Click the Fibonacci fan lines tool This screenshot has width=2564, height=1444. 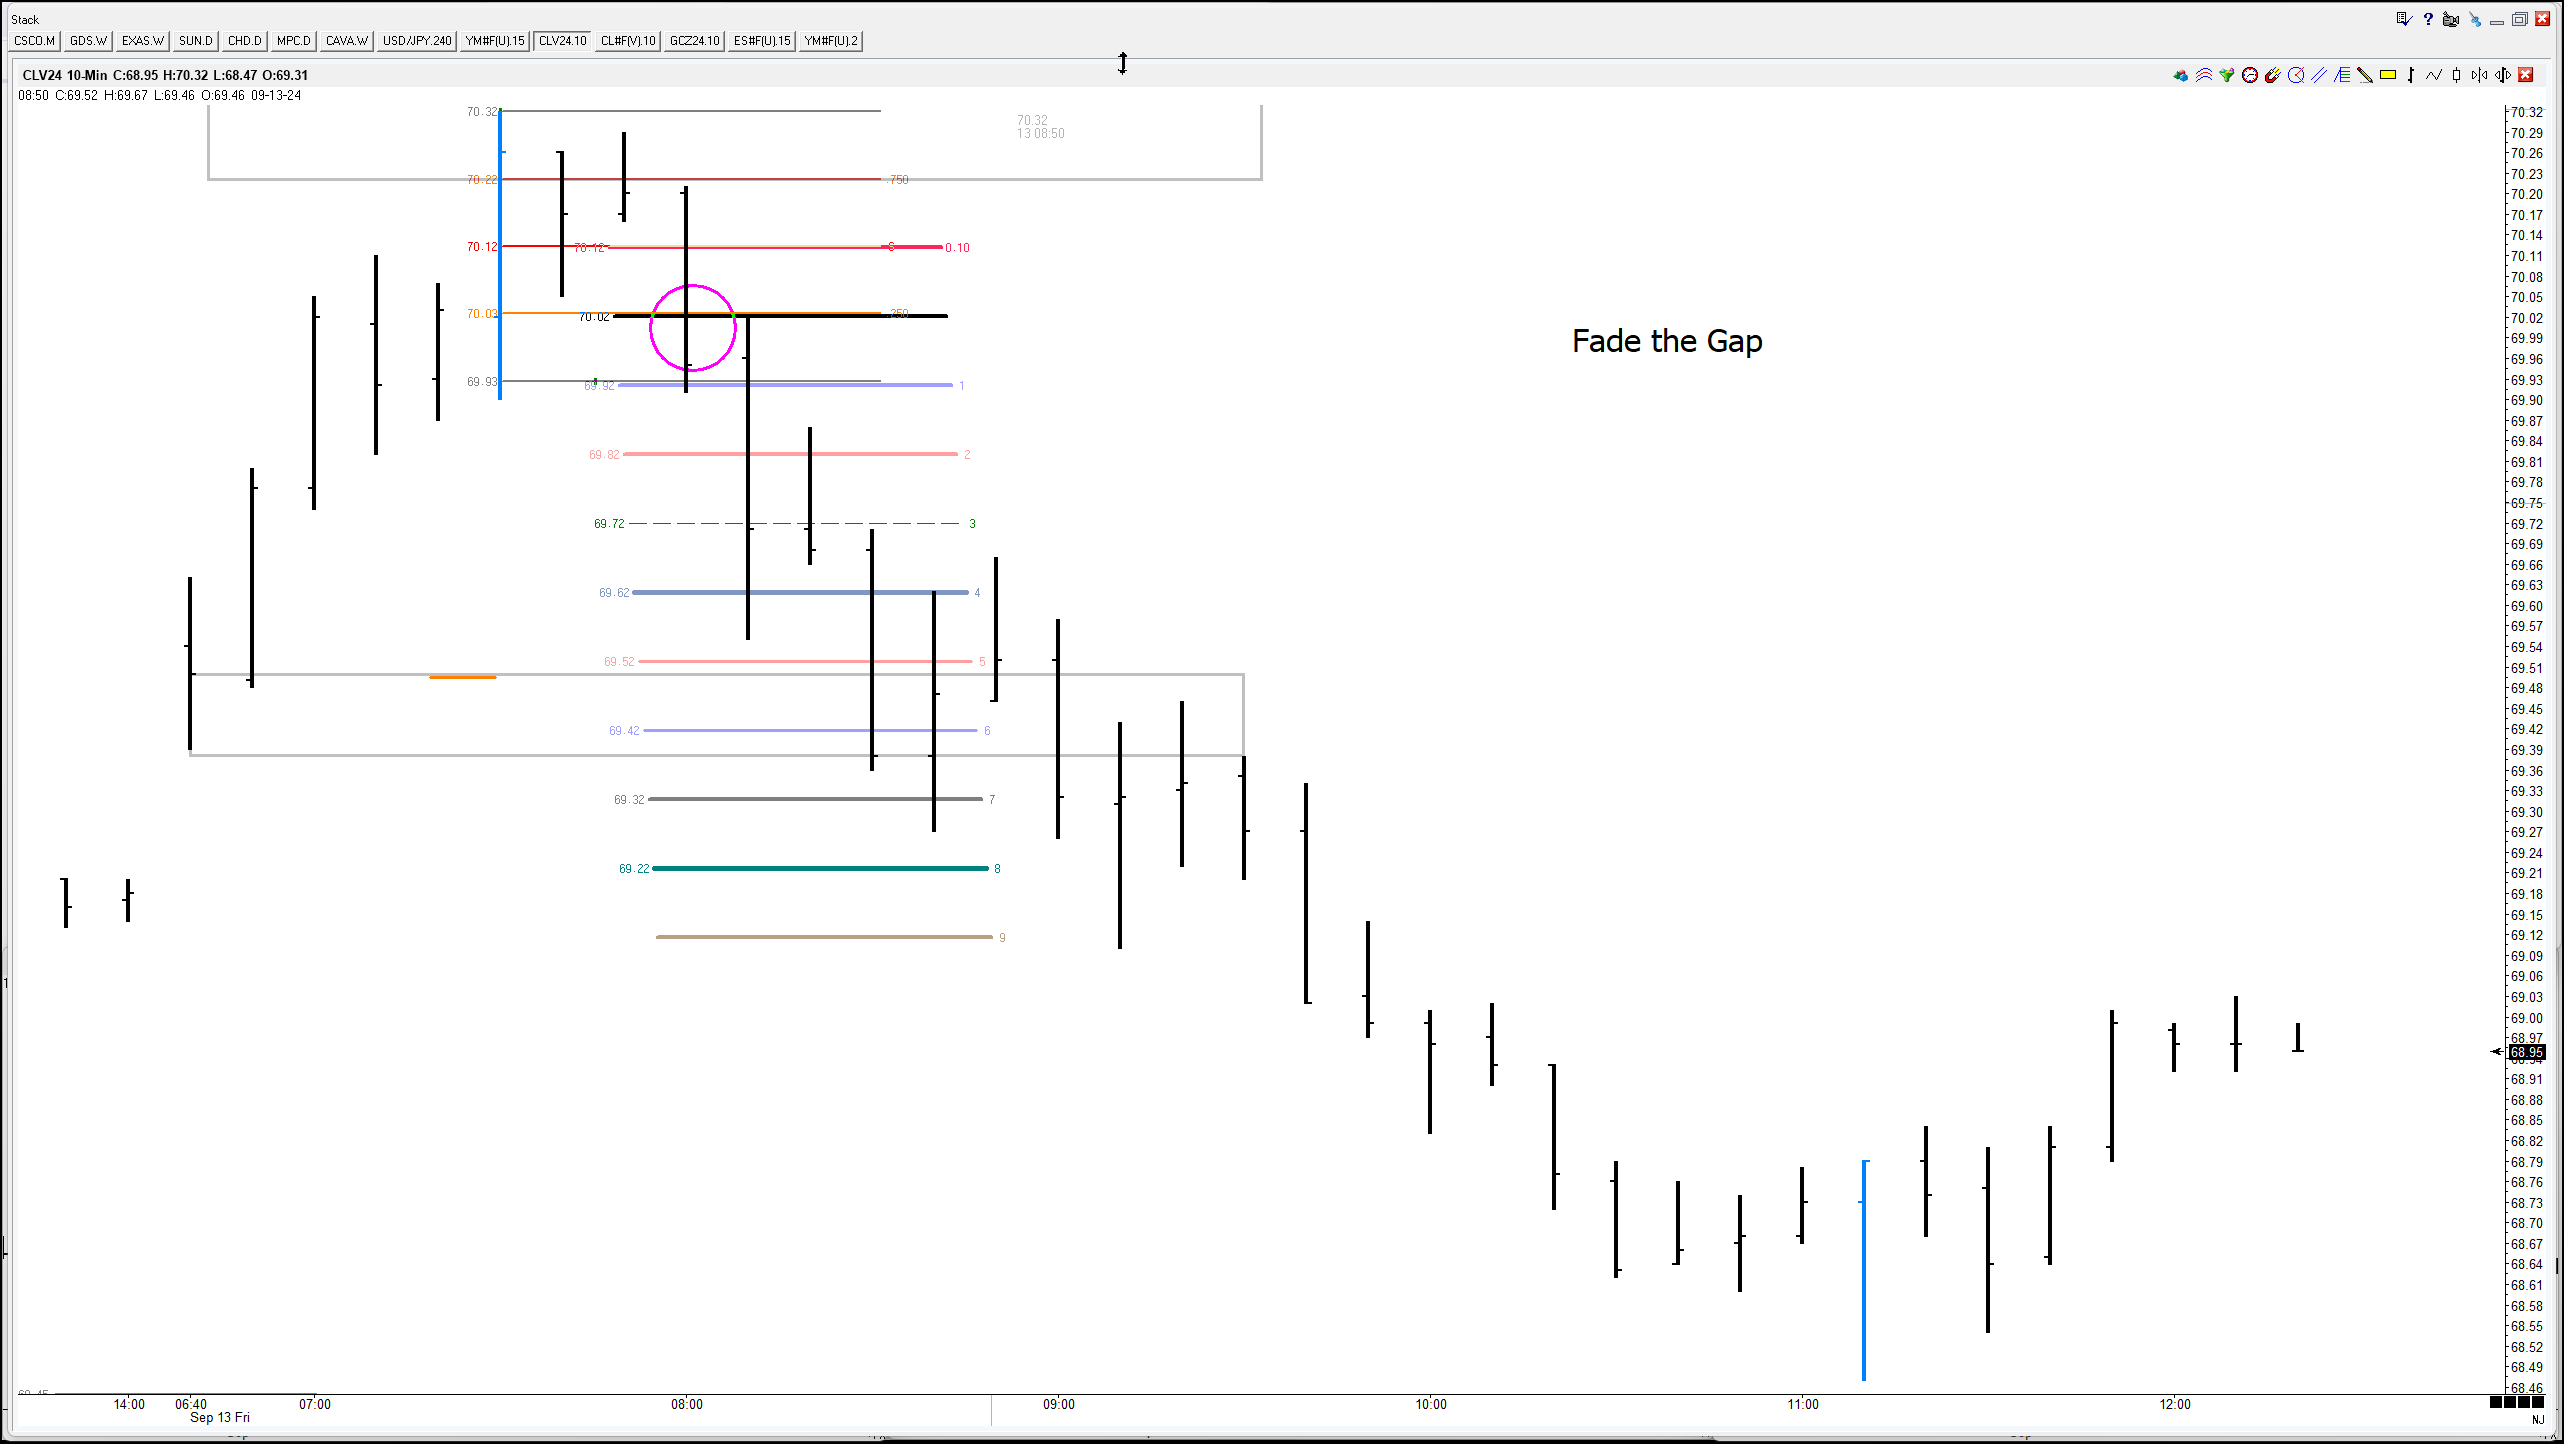2342,75
